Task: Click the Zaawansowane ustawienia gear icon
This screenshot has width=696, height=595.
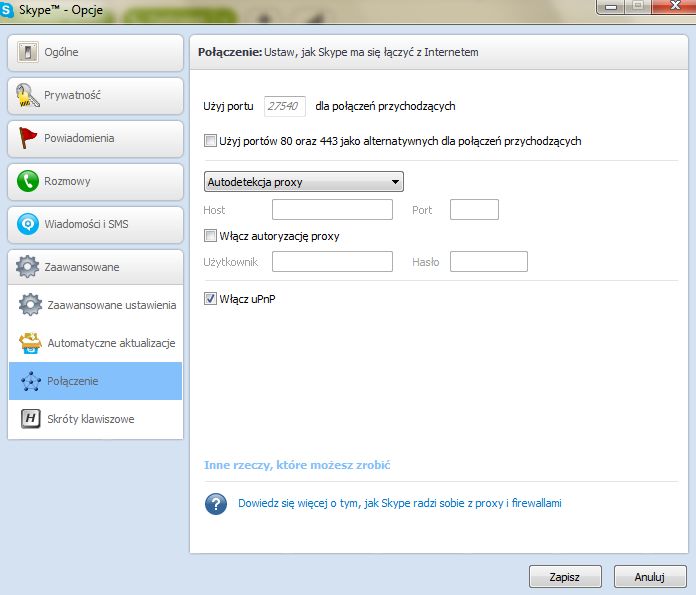Action: (30, 305)
